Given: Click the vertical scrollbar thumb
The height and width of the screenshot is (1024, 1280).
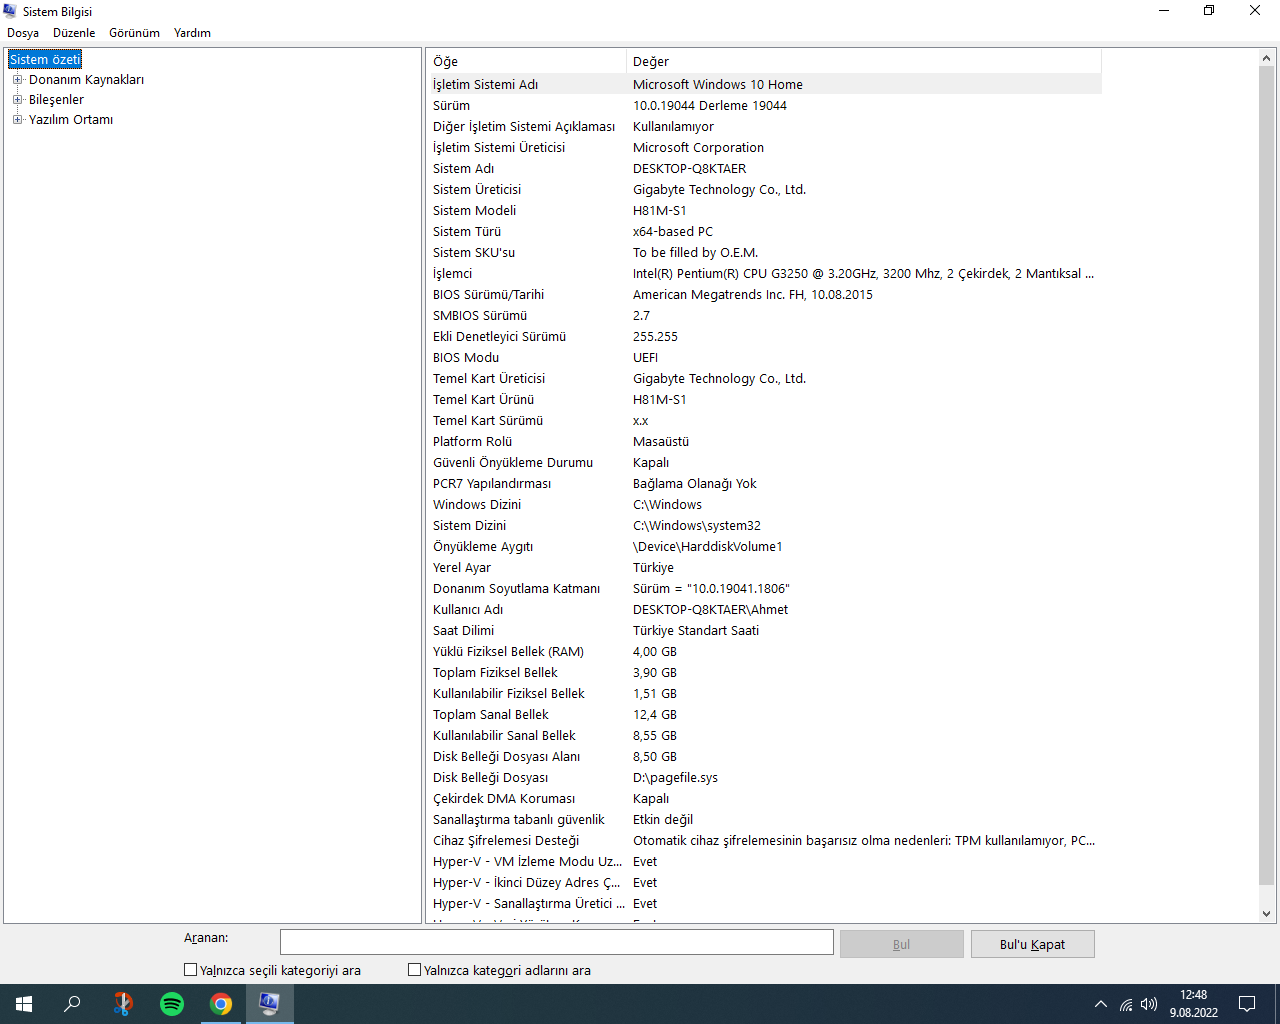Looking at the screenshot, I should (1267, 476).
